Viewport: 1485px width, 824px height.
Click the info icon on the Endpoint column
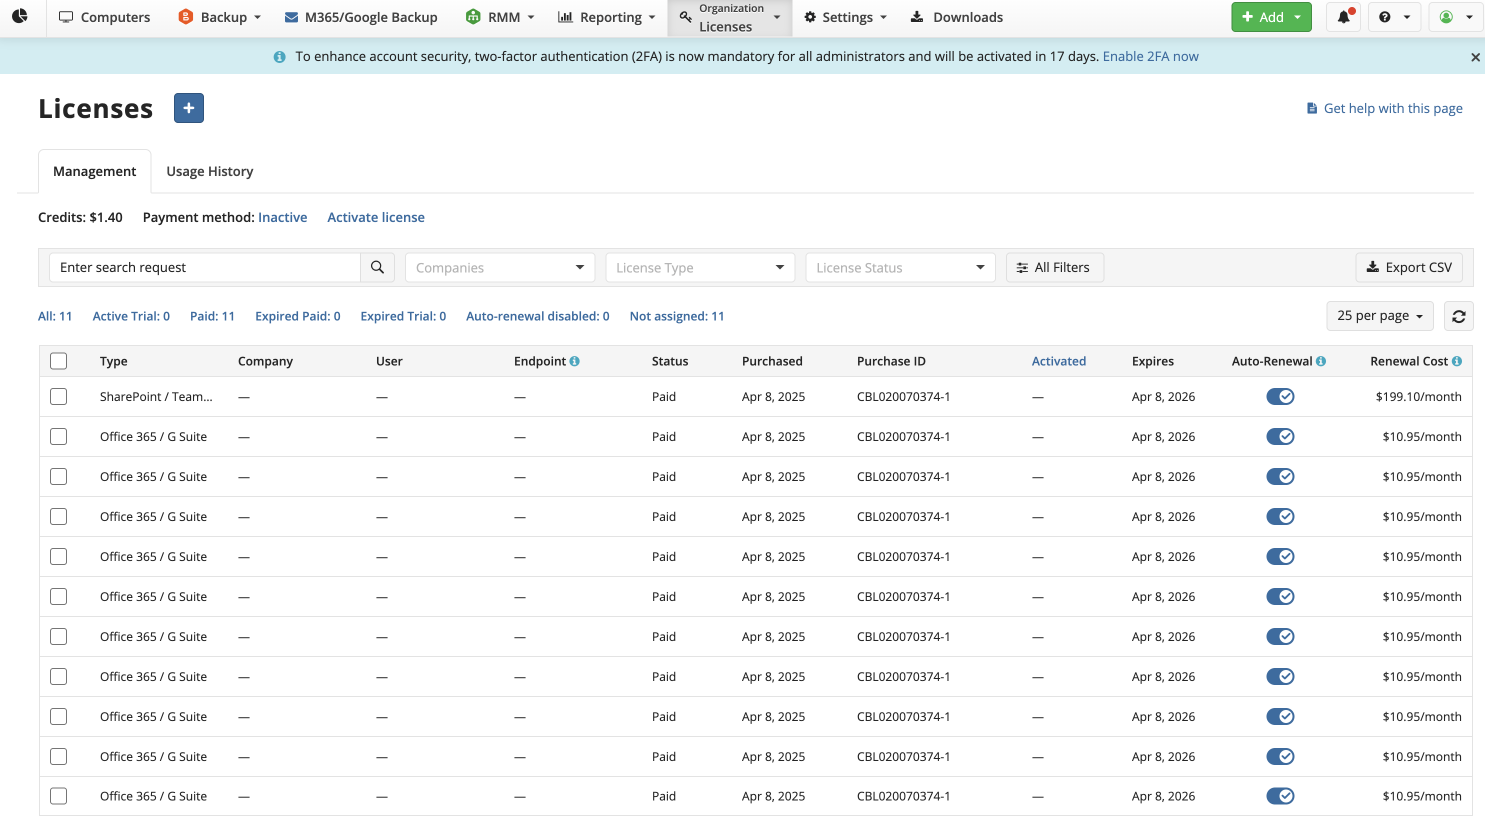572,360
